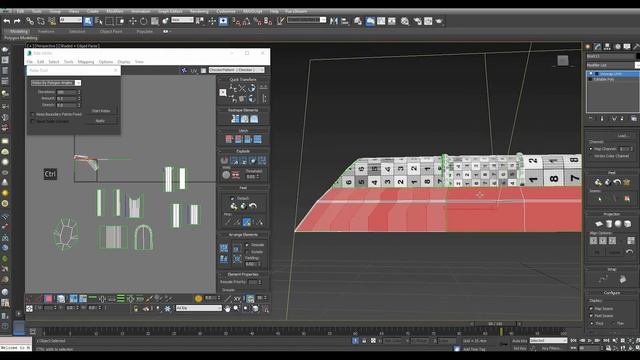Open the Hierarchy panel tab icon

pyautogui.click(x=607, y=47)
